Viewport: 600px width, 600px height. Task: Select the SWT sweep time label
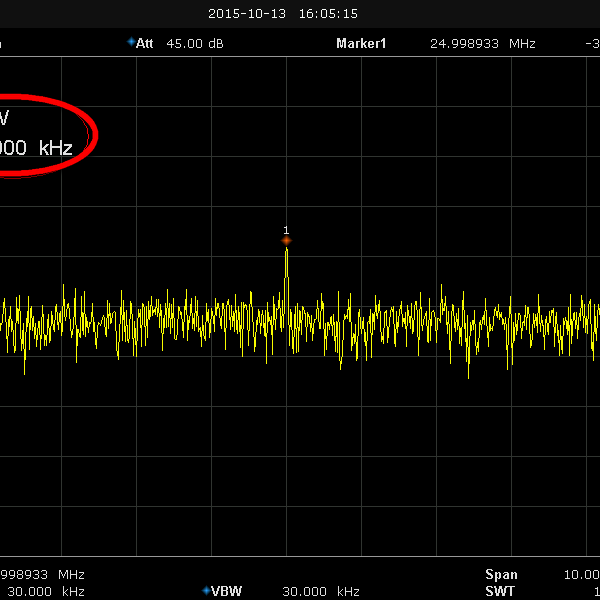500,591
